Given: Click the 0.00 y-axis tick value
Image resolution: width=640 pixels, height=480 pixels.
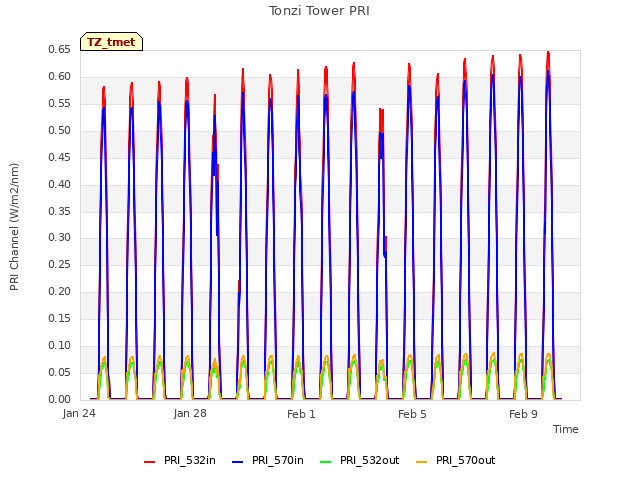Looking at the screenshot, I should tap(60, 400).
